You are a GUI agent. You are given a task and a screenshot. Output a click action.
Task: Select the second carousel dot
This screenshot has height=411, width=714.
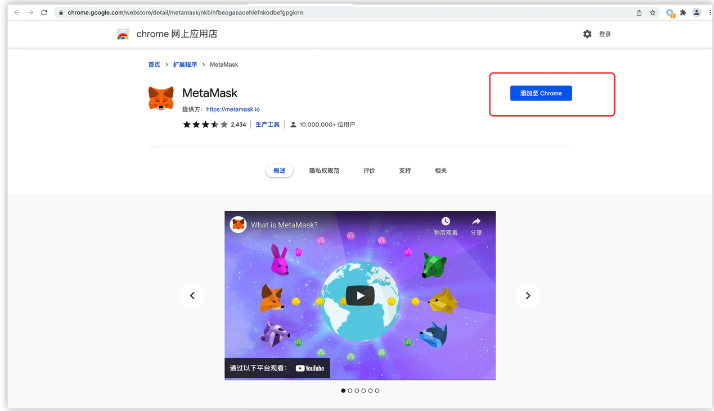coord(350,391)
